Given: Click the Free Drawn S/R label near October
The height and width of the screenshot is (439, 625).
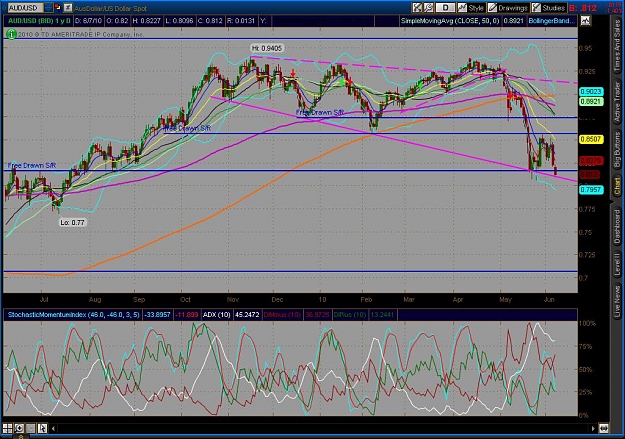Looking at the screenshot, I should pos(187,128).
